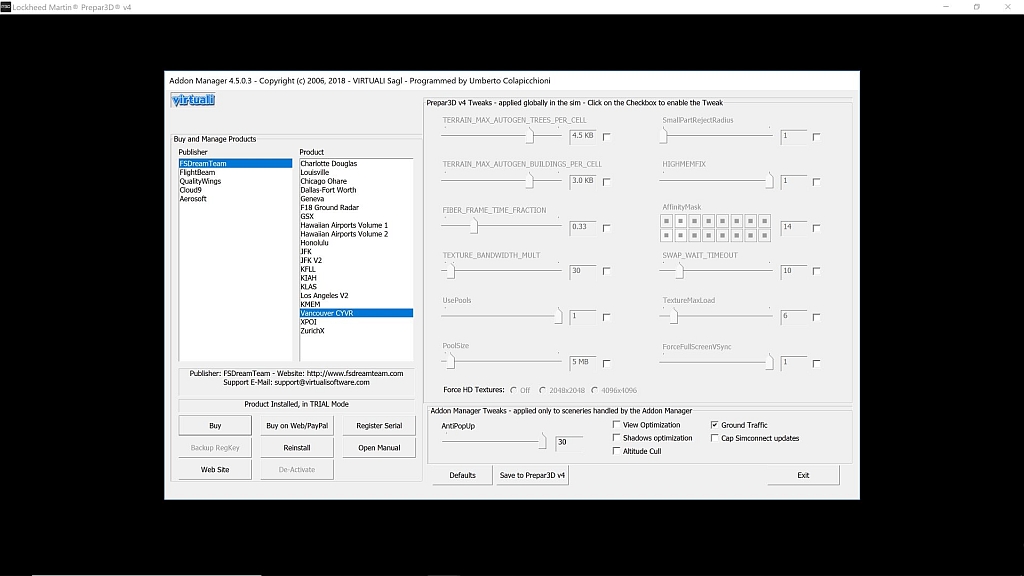Click the AntiPopUp value field

568,442
